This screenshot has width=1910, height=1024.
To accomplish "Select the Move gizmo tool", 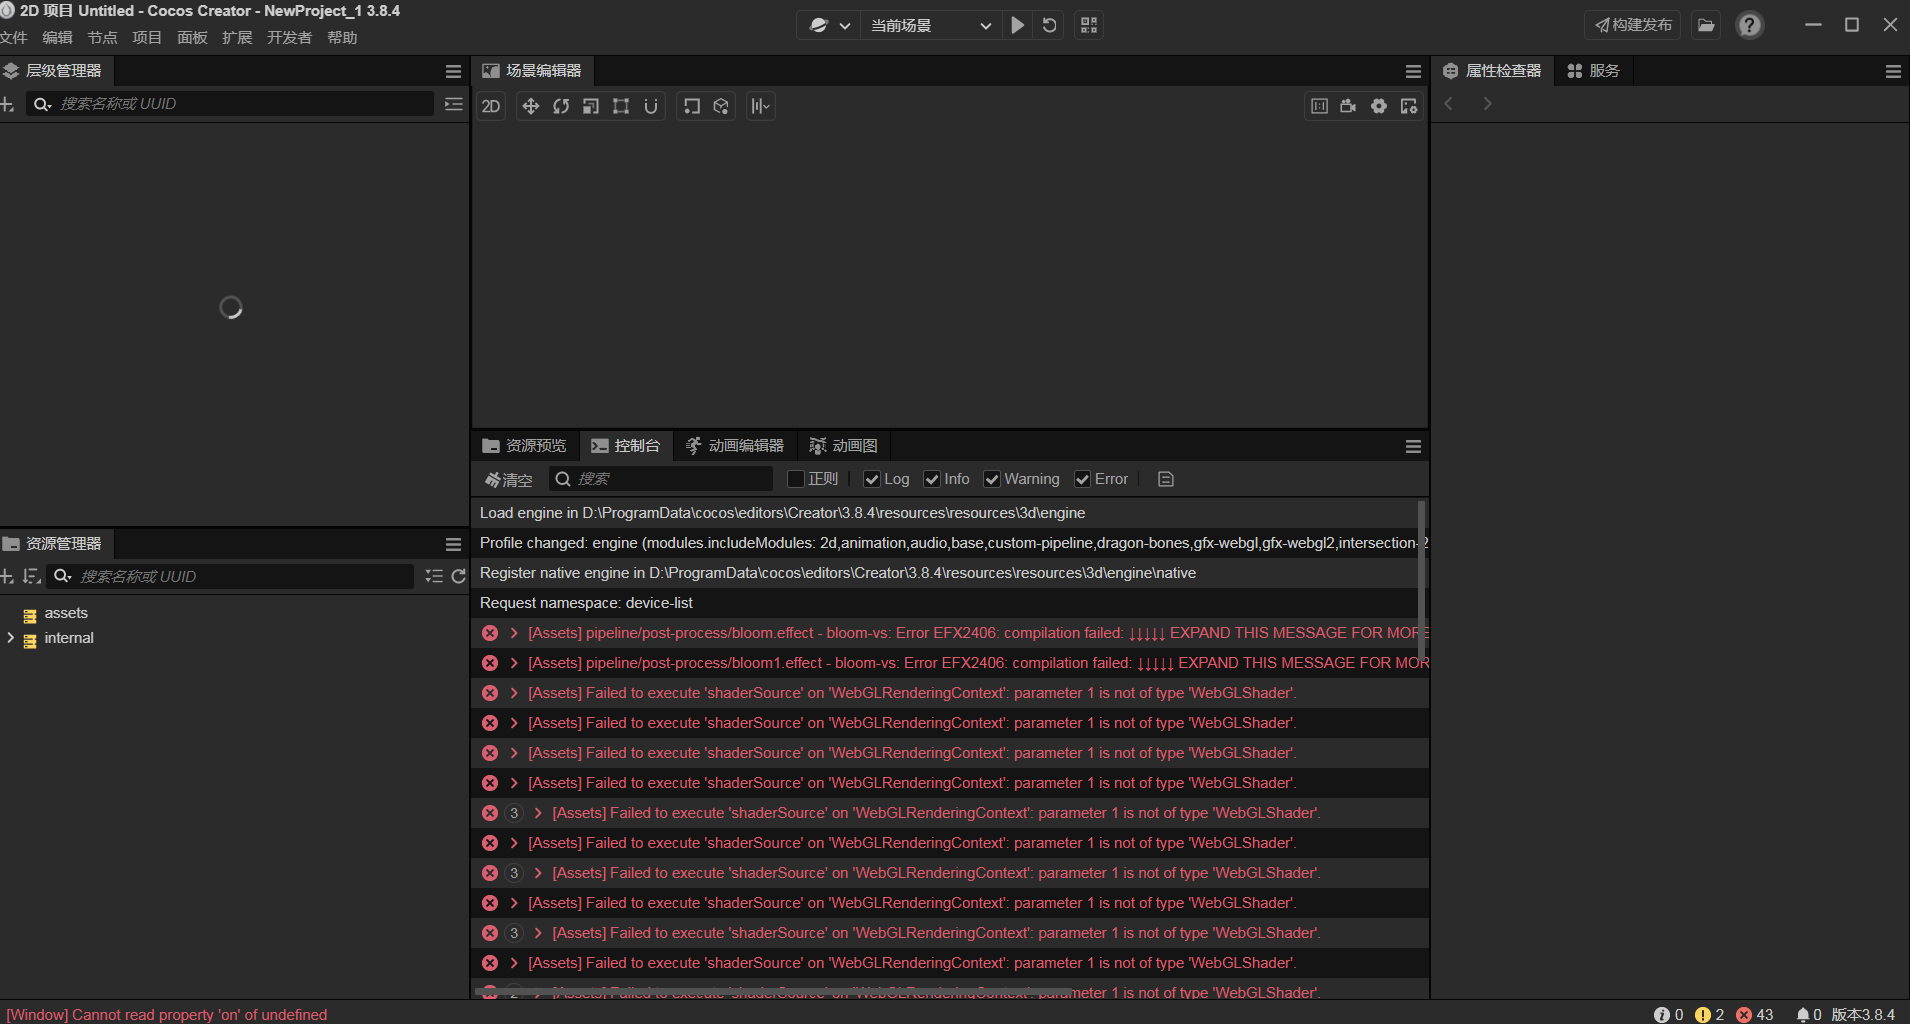I will [531, 106].
